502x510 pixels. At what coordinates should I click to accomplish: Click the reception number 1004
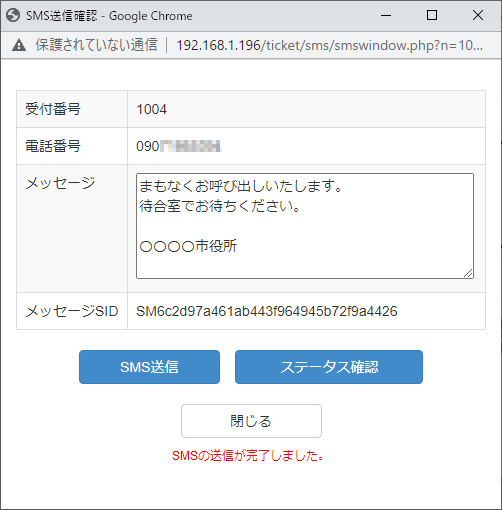152,109
